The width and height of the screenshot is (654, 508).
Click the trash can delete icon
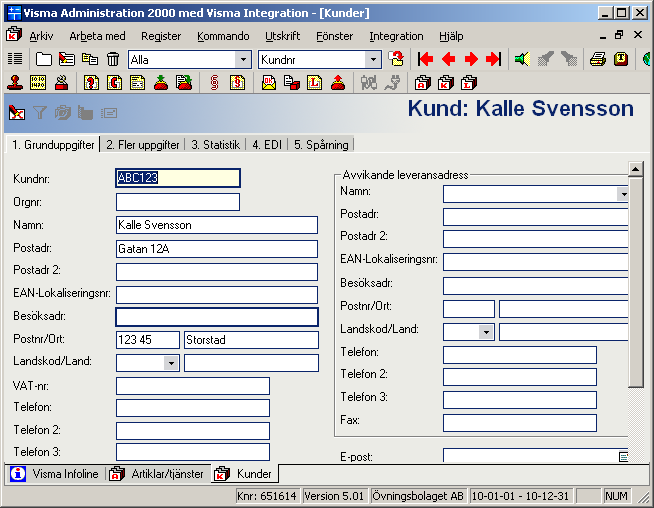113,59
